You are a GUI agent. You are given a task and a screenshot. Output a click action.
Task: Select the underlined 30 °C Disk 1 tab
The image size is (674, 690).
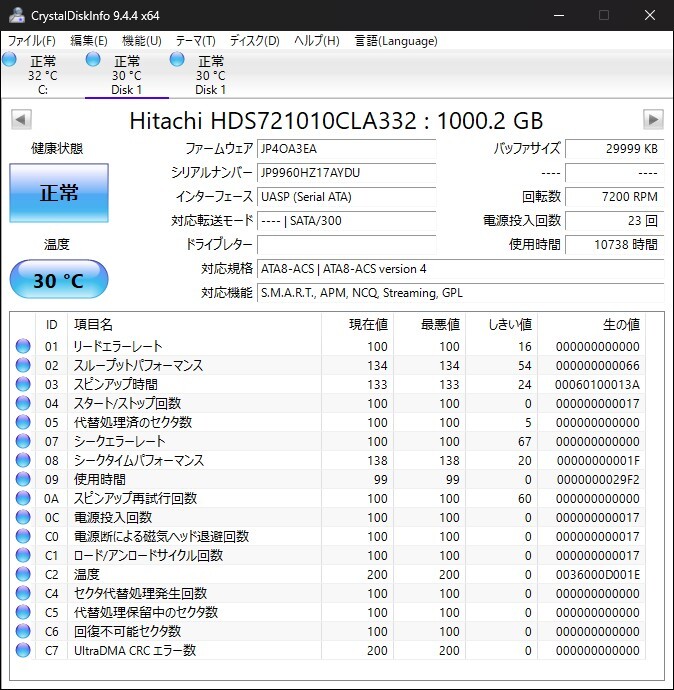click(x=126, y=75)
